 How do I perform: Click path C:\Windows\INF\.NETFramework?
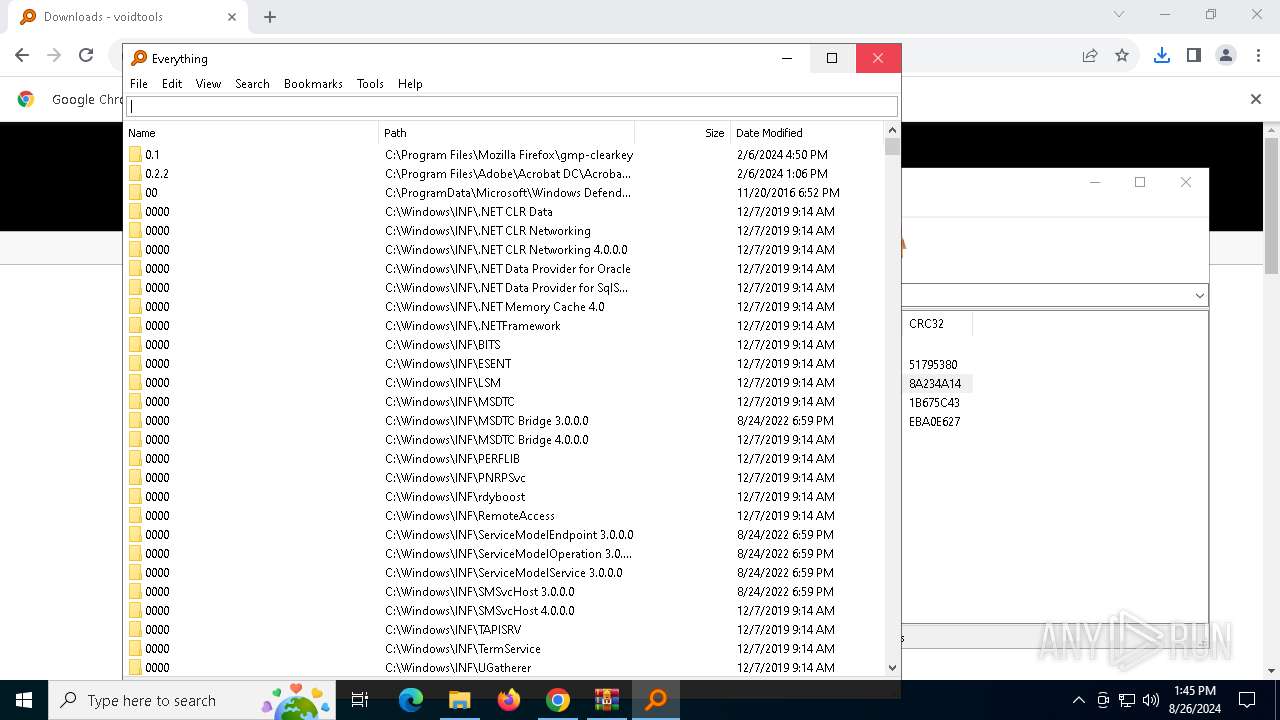click(473, 326)
